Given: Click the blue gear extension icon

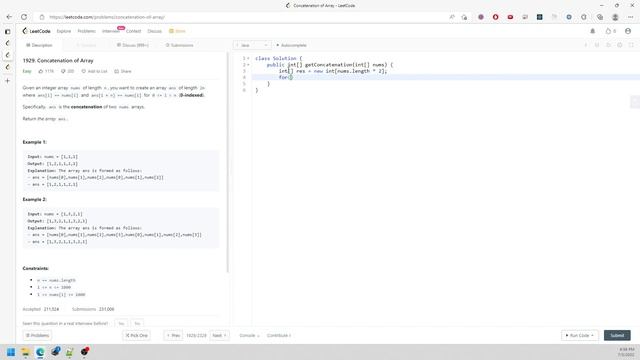Looking at the screenshot, I should [x=569, y=17].
